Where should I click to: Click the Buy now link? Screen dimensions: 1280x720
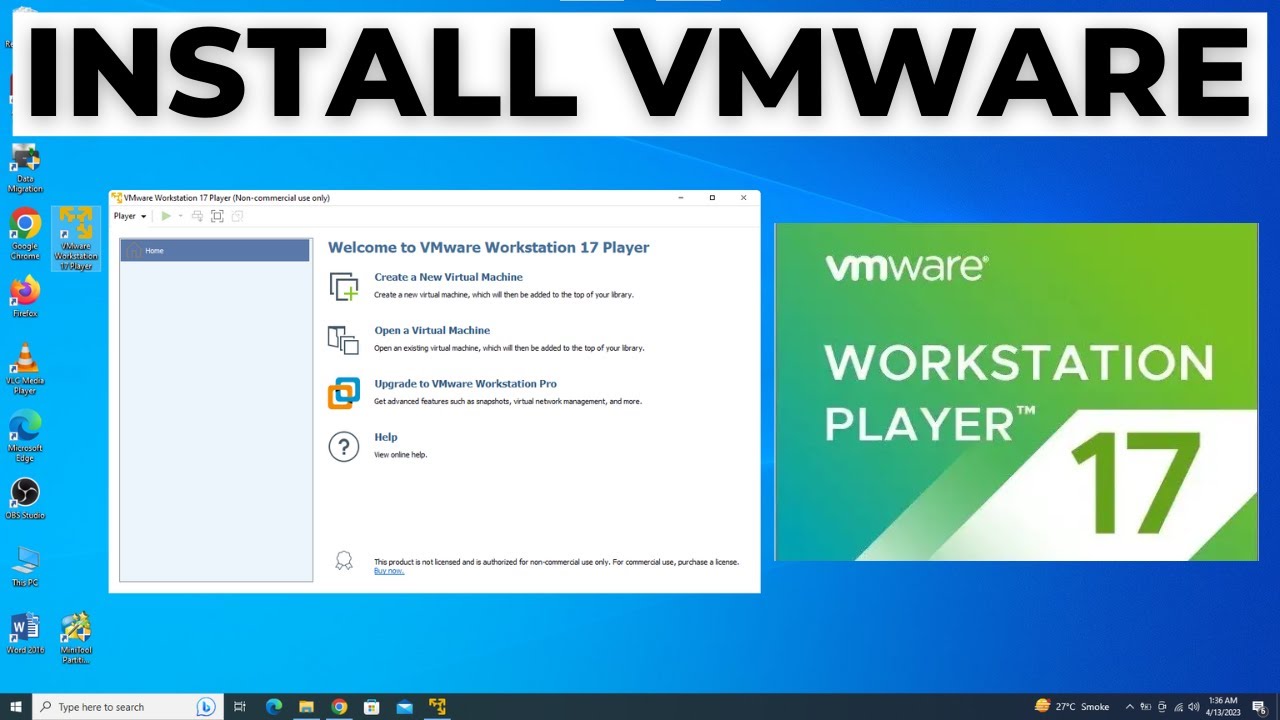(x=389, y=571)
